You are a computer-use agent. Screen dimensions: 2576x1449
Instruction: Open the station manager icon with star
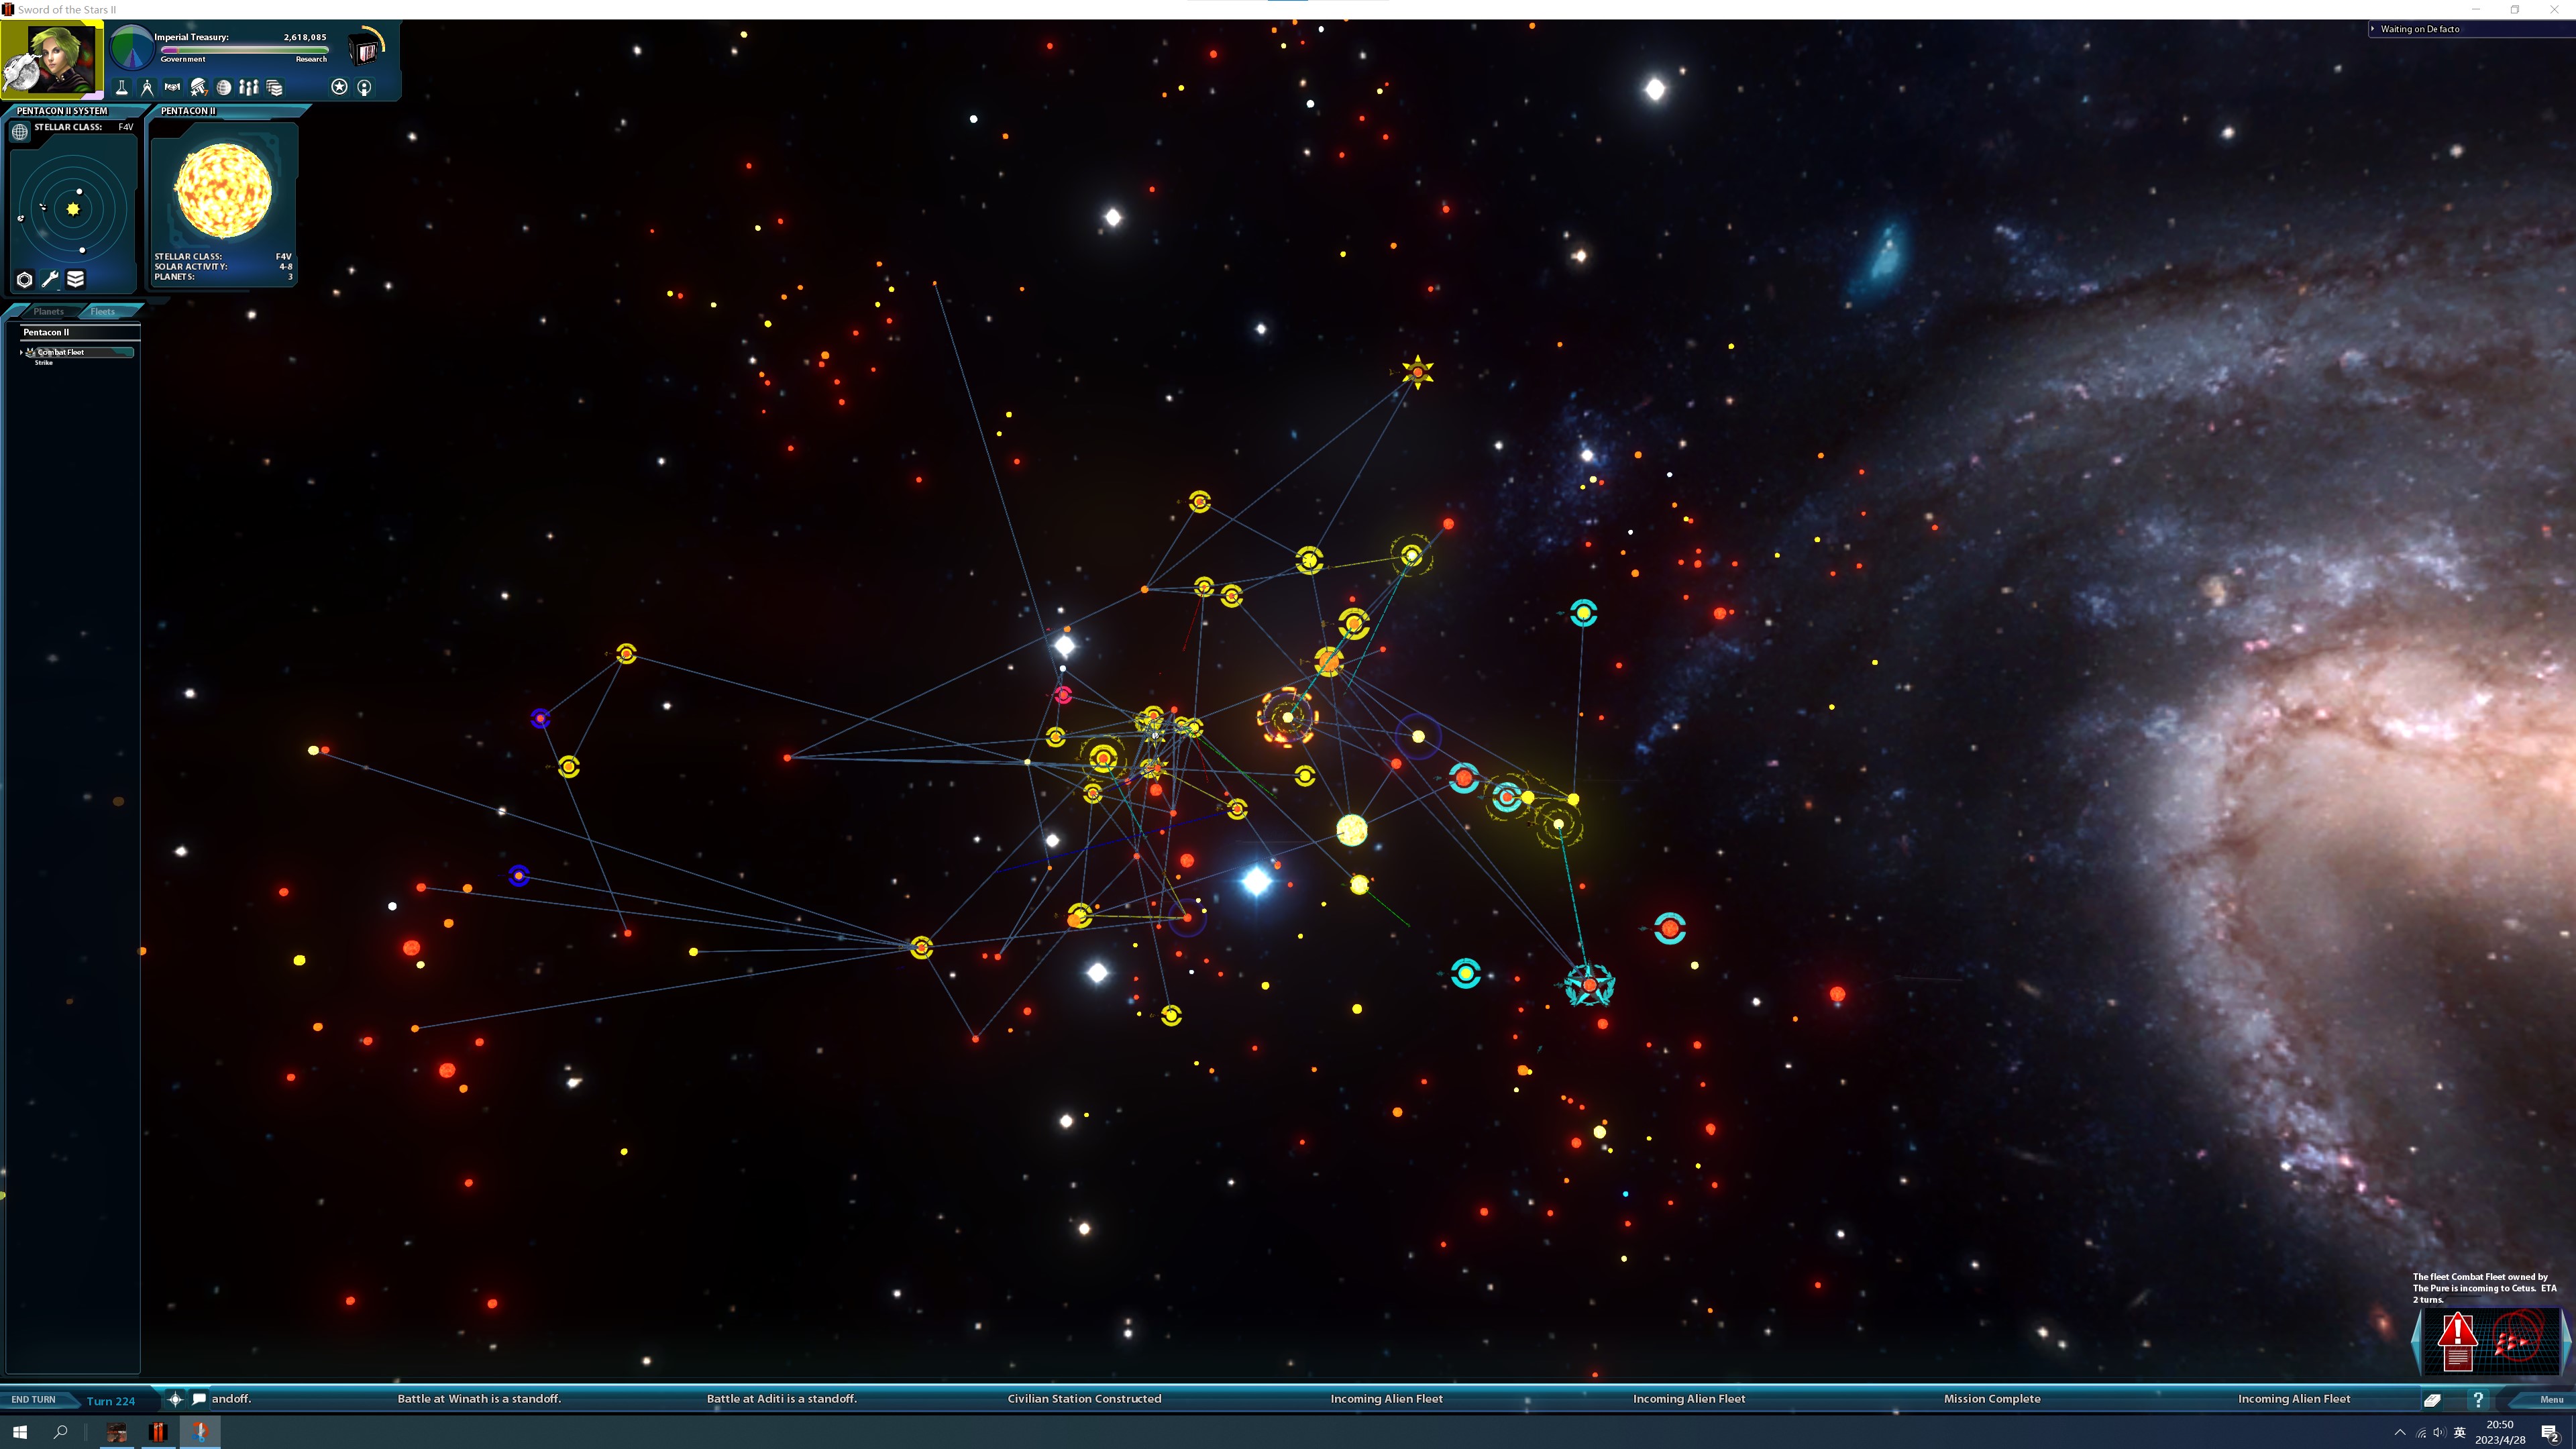pyautogui.click(x=198, y=87)
